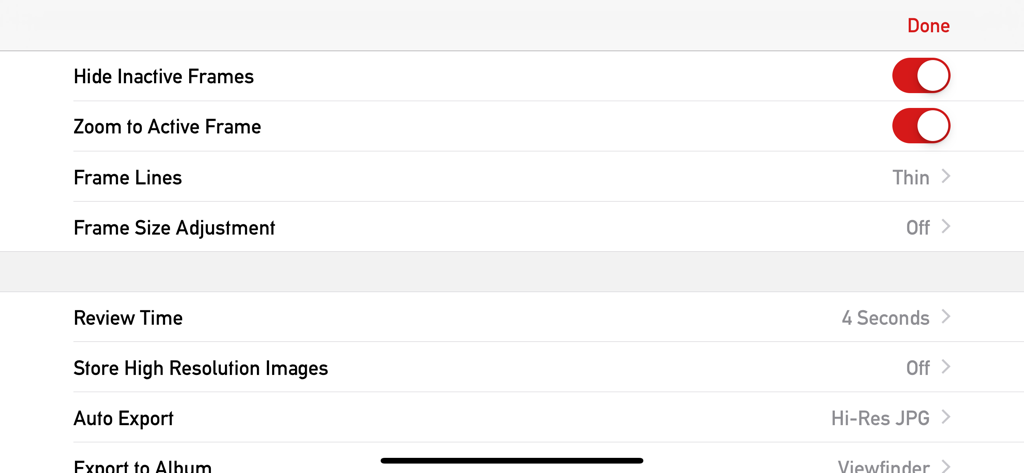Tap the red Done button

928,26
